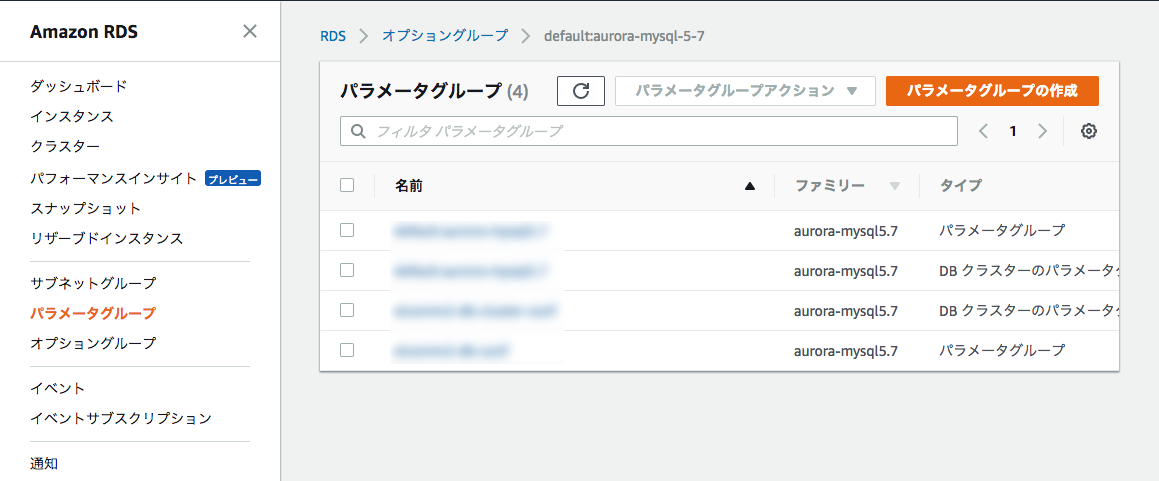Screen dimensions: 1159x481
Task: Toggle the select-all checkbox in header
Action: point(347,185)
